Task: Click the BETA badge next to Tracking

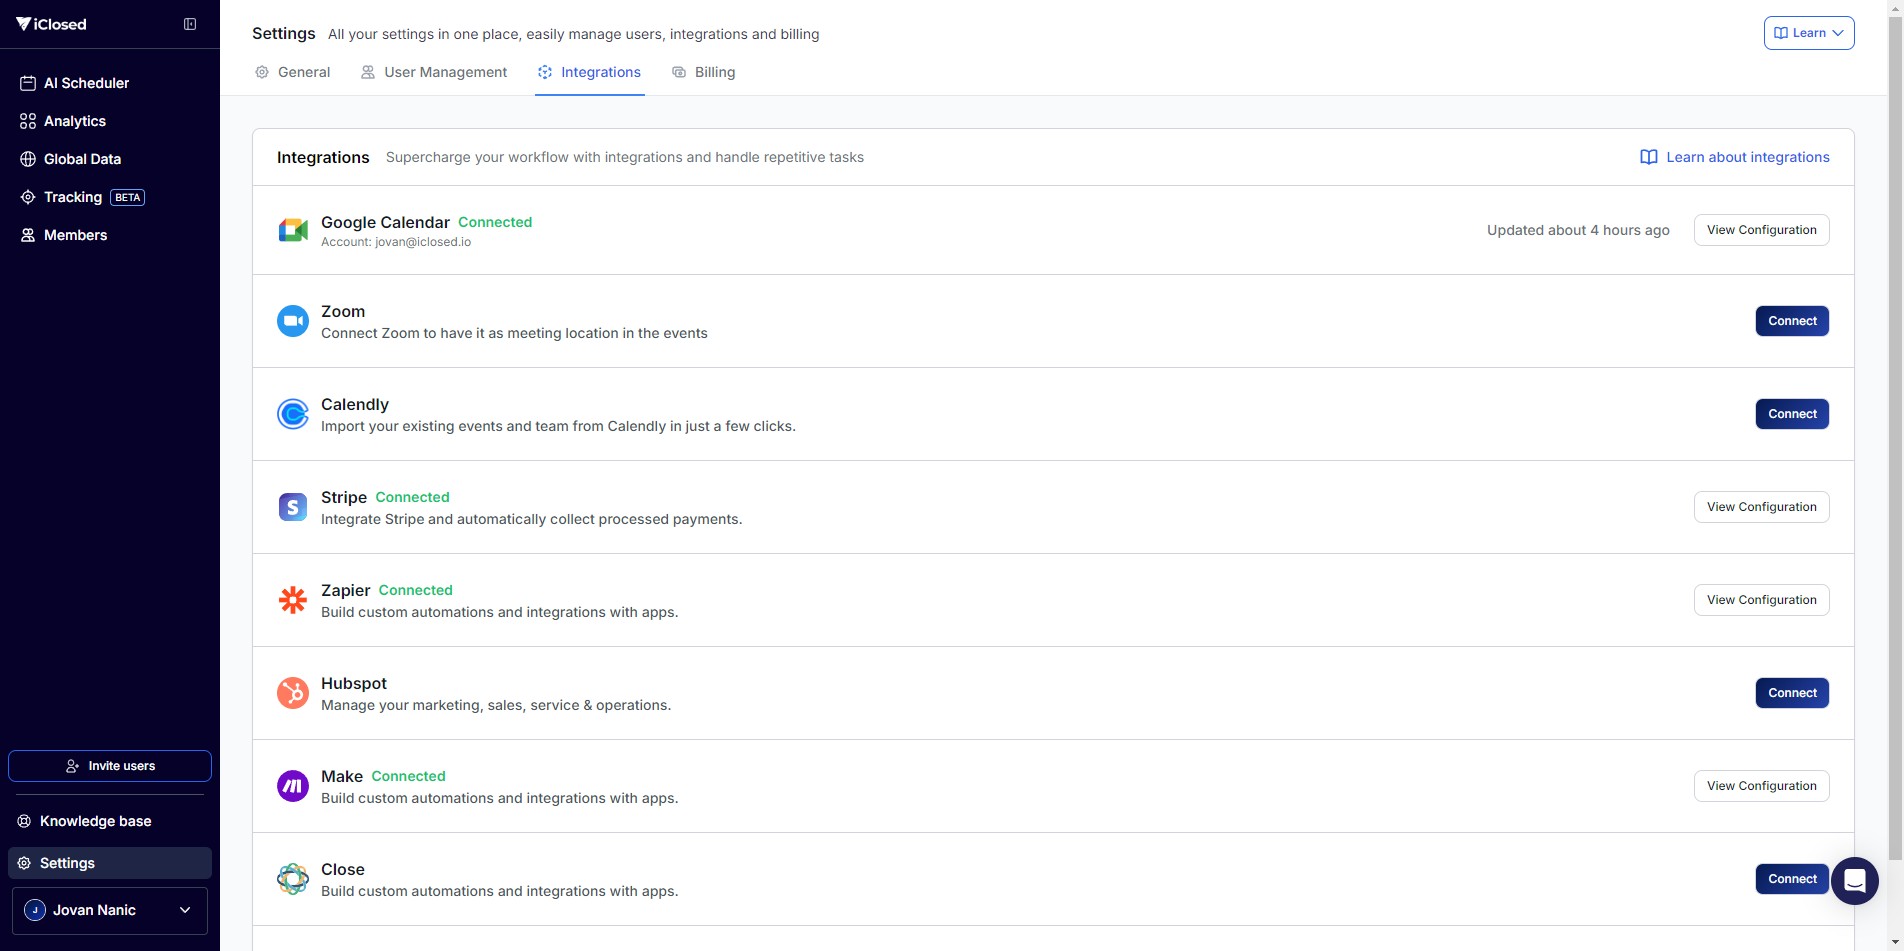Action: click(x=128, y=198)
